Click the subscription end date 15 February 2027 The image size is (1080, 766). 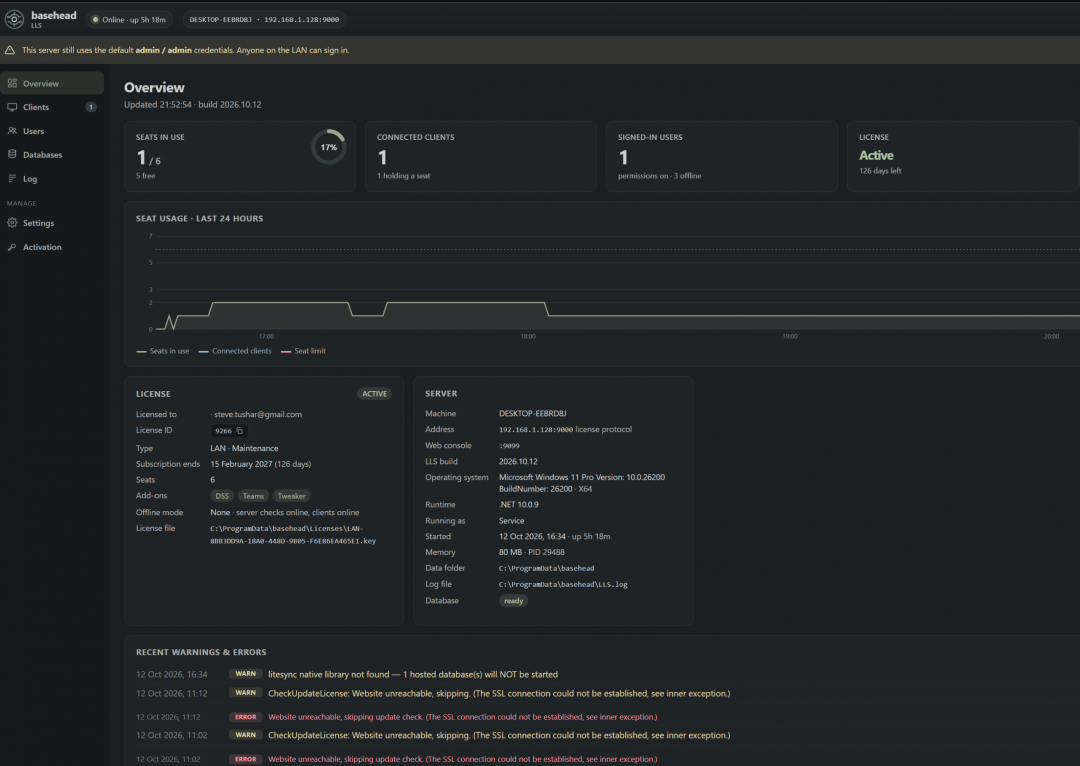[241, 464]
